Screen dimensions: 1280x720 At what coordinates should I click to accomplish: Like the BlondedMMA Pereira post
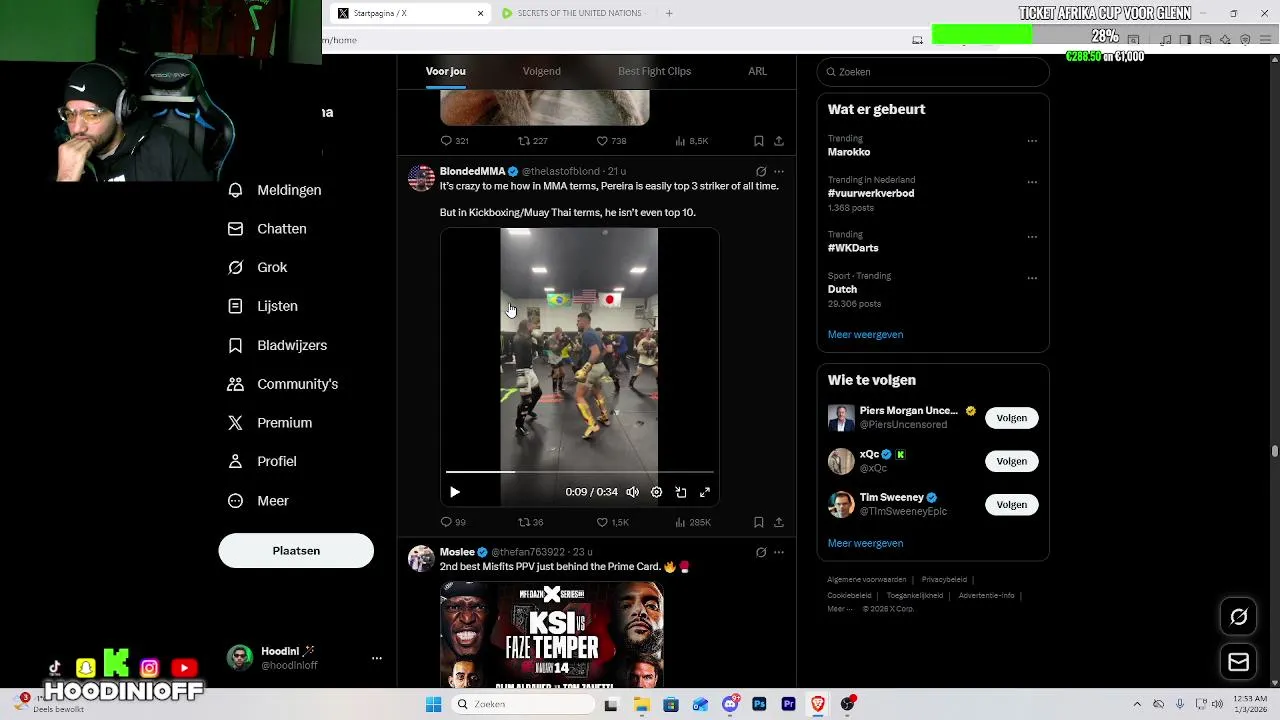612,522
